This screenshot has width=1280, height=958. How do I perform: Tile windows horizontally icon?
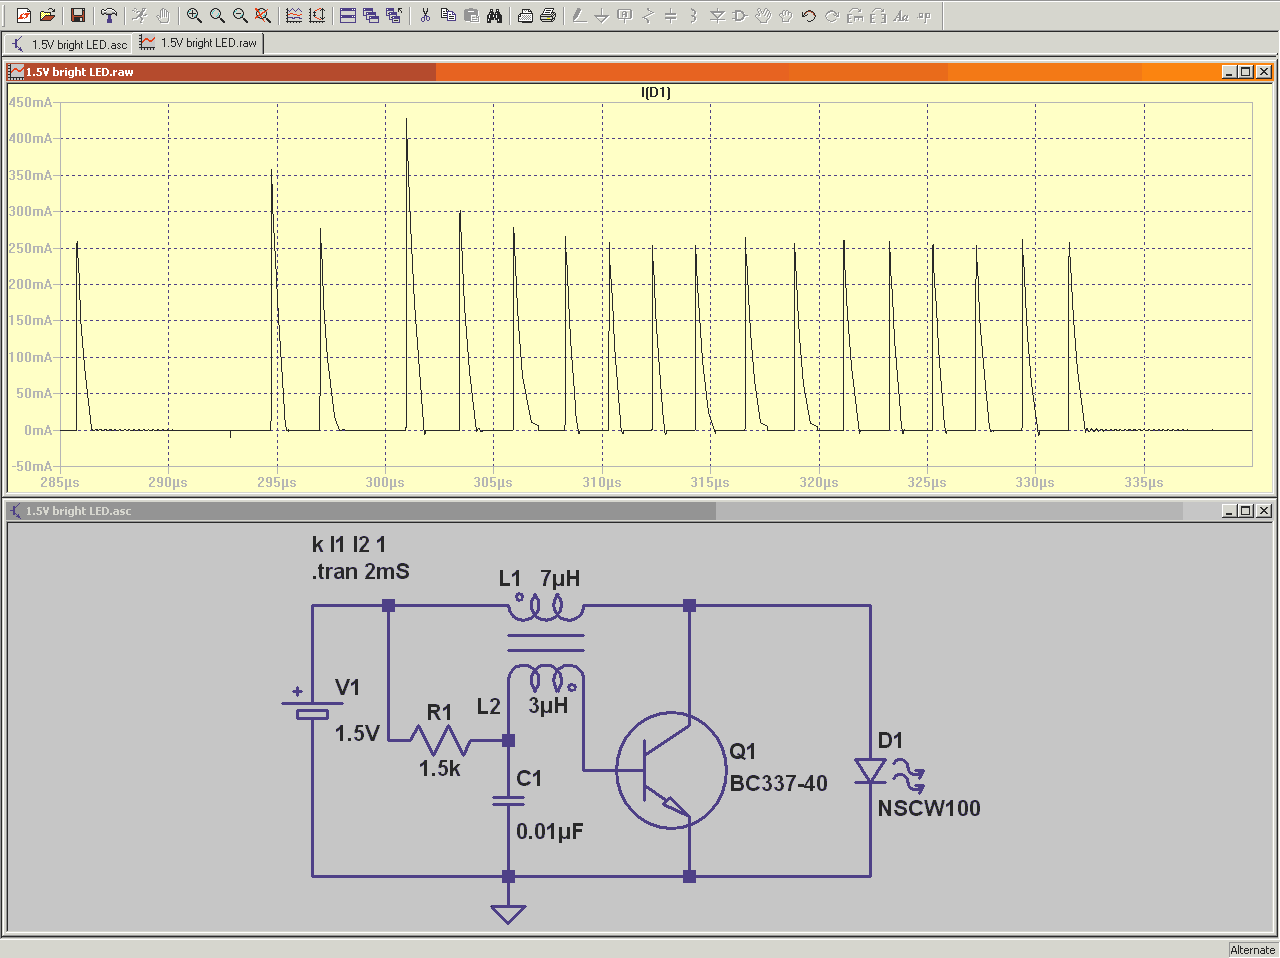click(x=348, y=16)
